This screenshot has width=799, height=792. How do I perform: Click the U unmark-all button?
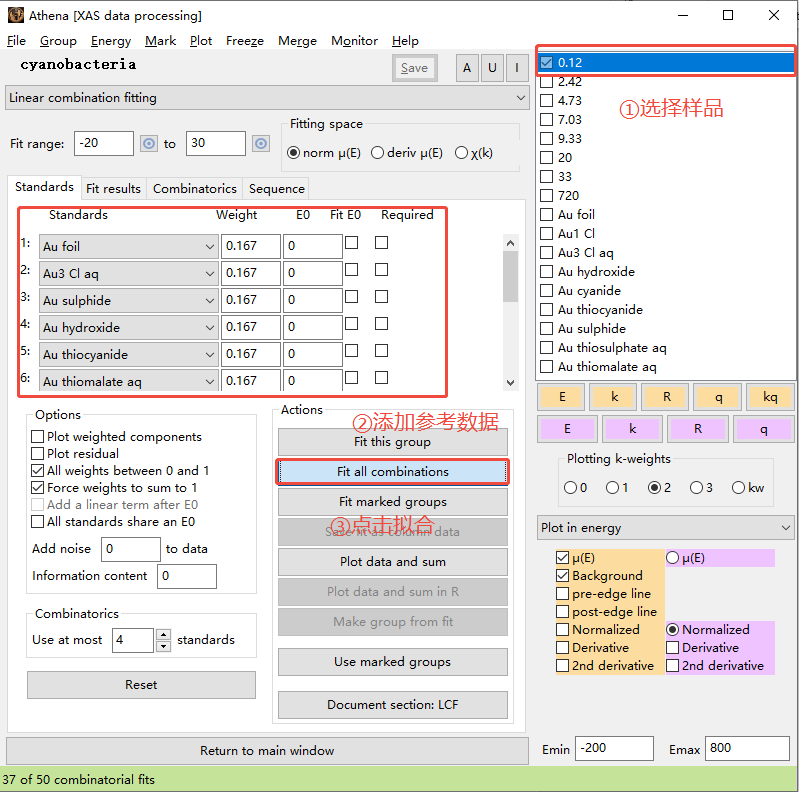point(492,68)
